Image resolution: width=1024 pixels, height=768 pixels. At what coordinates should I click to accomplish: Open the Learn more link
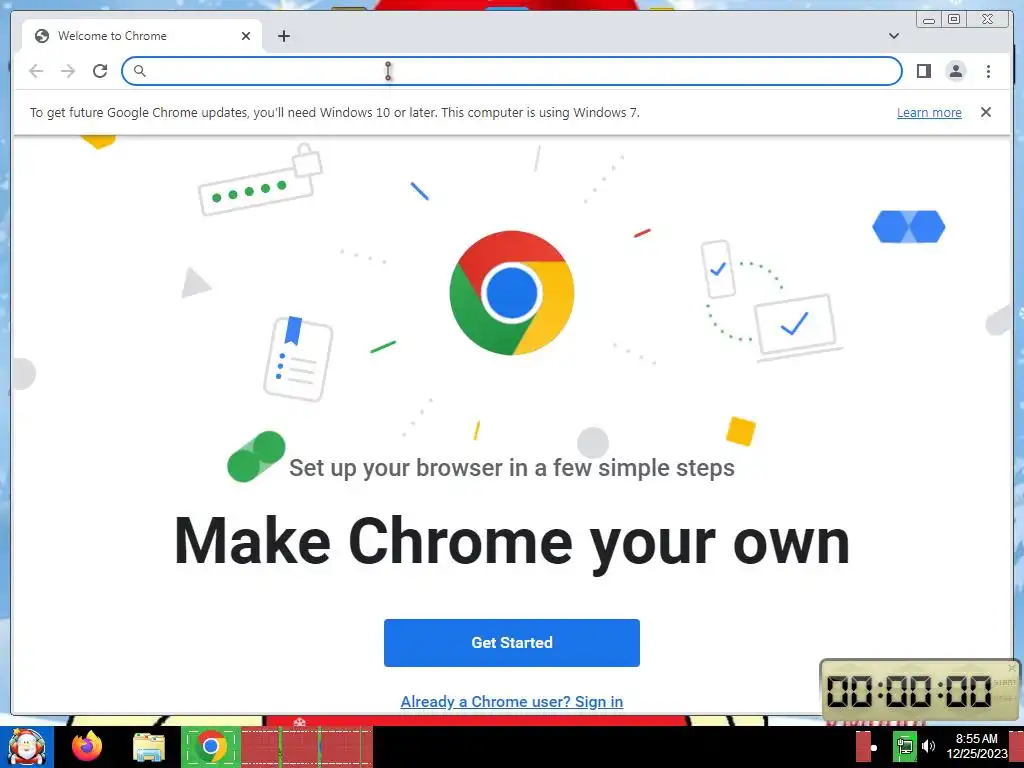point(929,112)
